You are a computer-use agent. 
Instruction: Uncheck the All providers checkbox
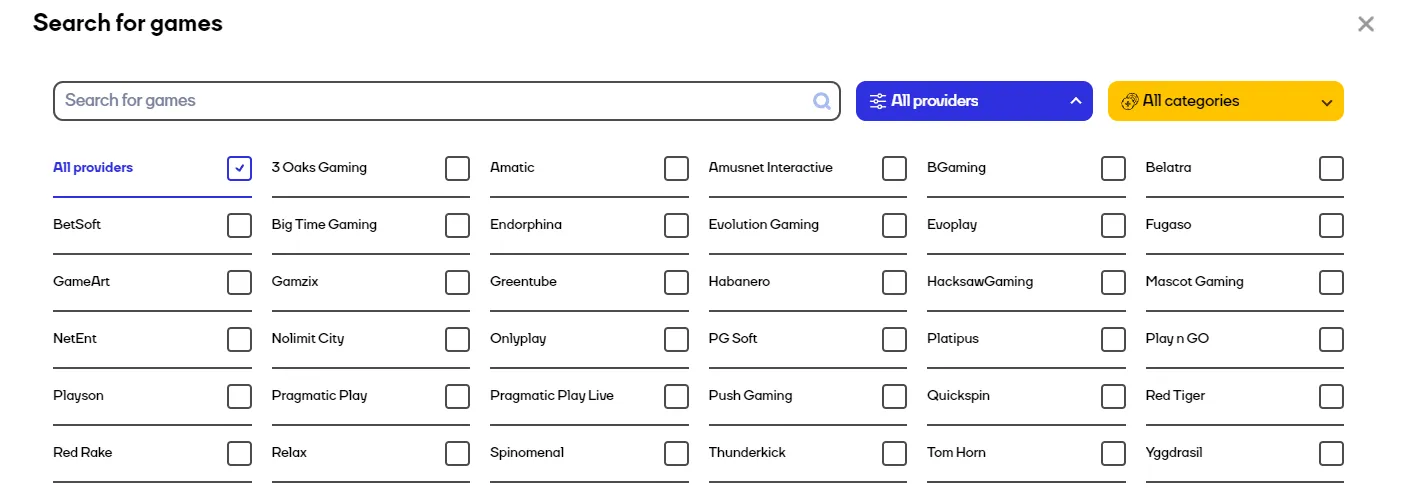239,169
